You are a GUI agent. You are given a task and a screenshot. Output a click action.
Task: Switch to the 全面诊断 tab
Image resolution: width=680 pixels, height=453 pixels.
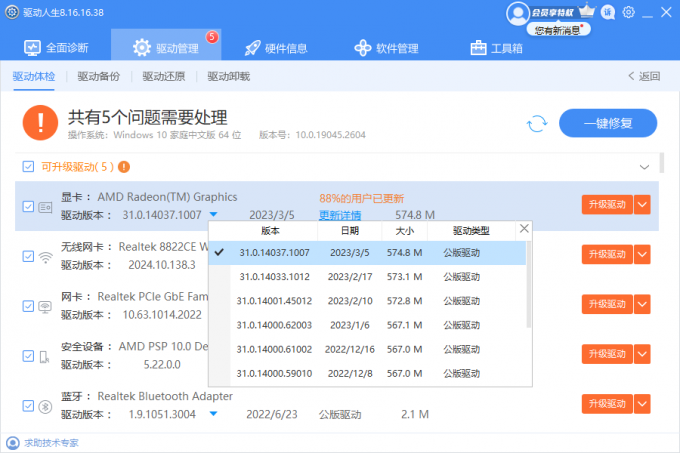click(x=56, y=48)
